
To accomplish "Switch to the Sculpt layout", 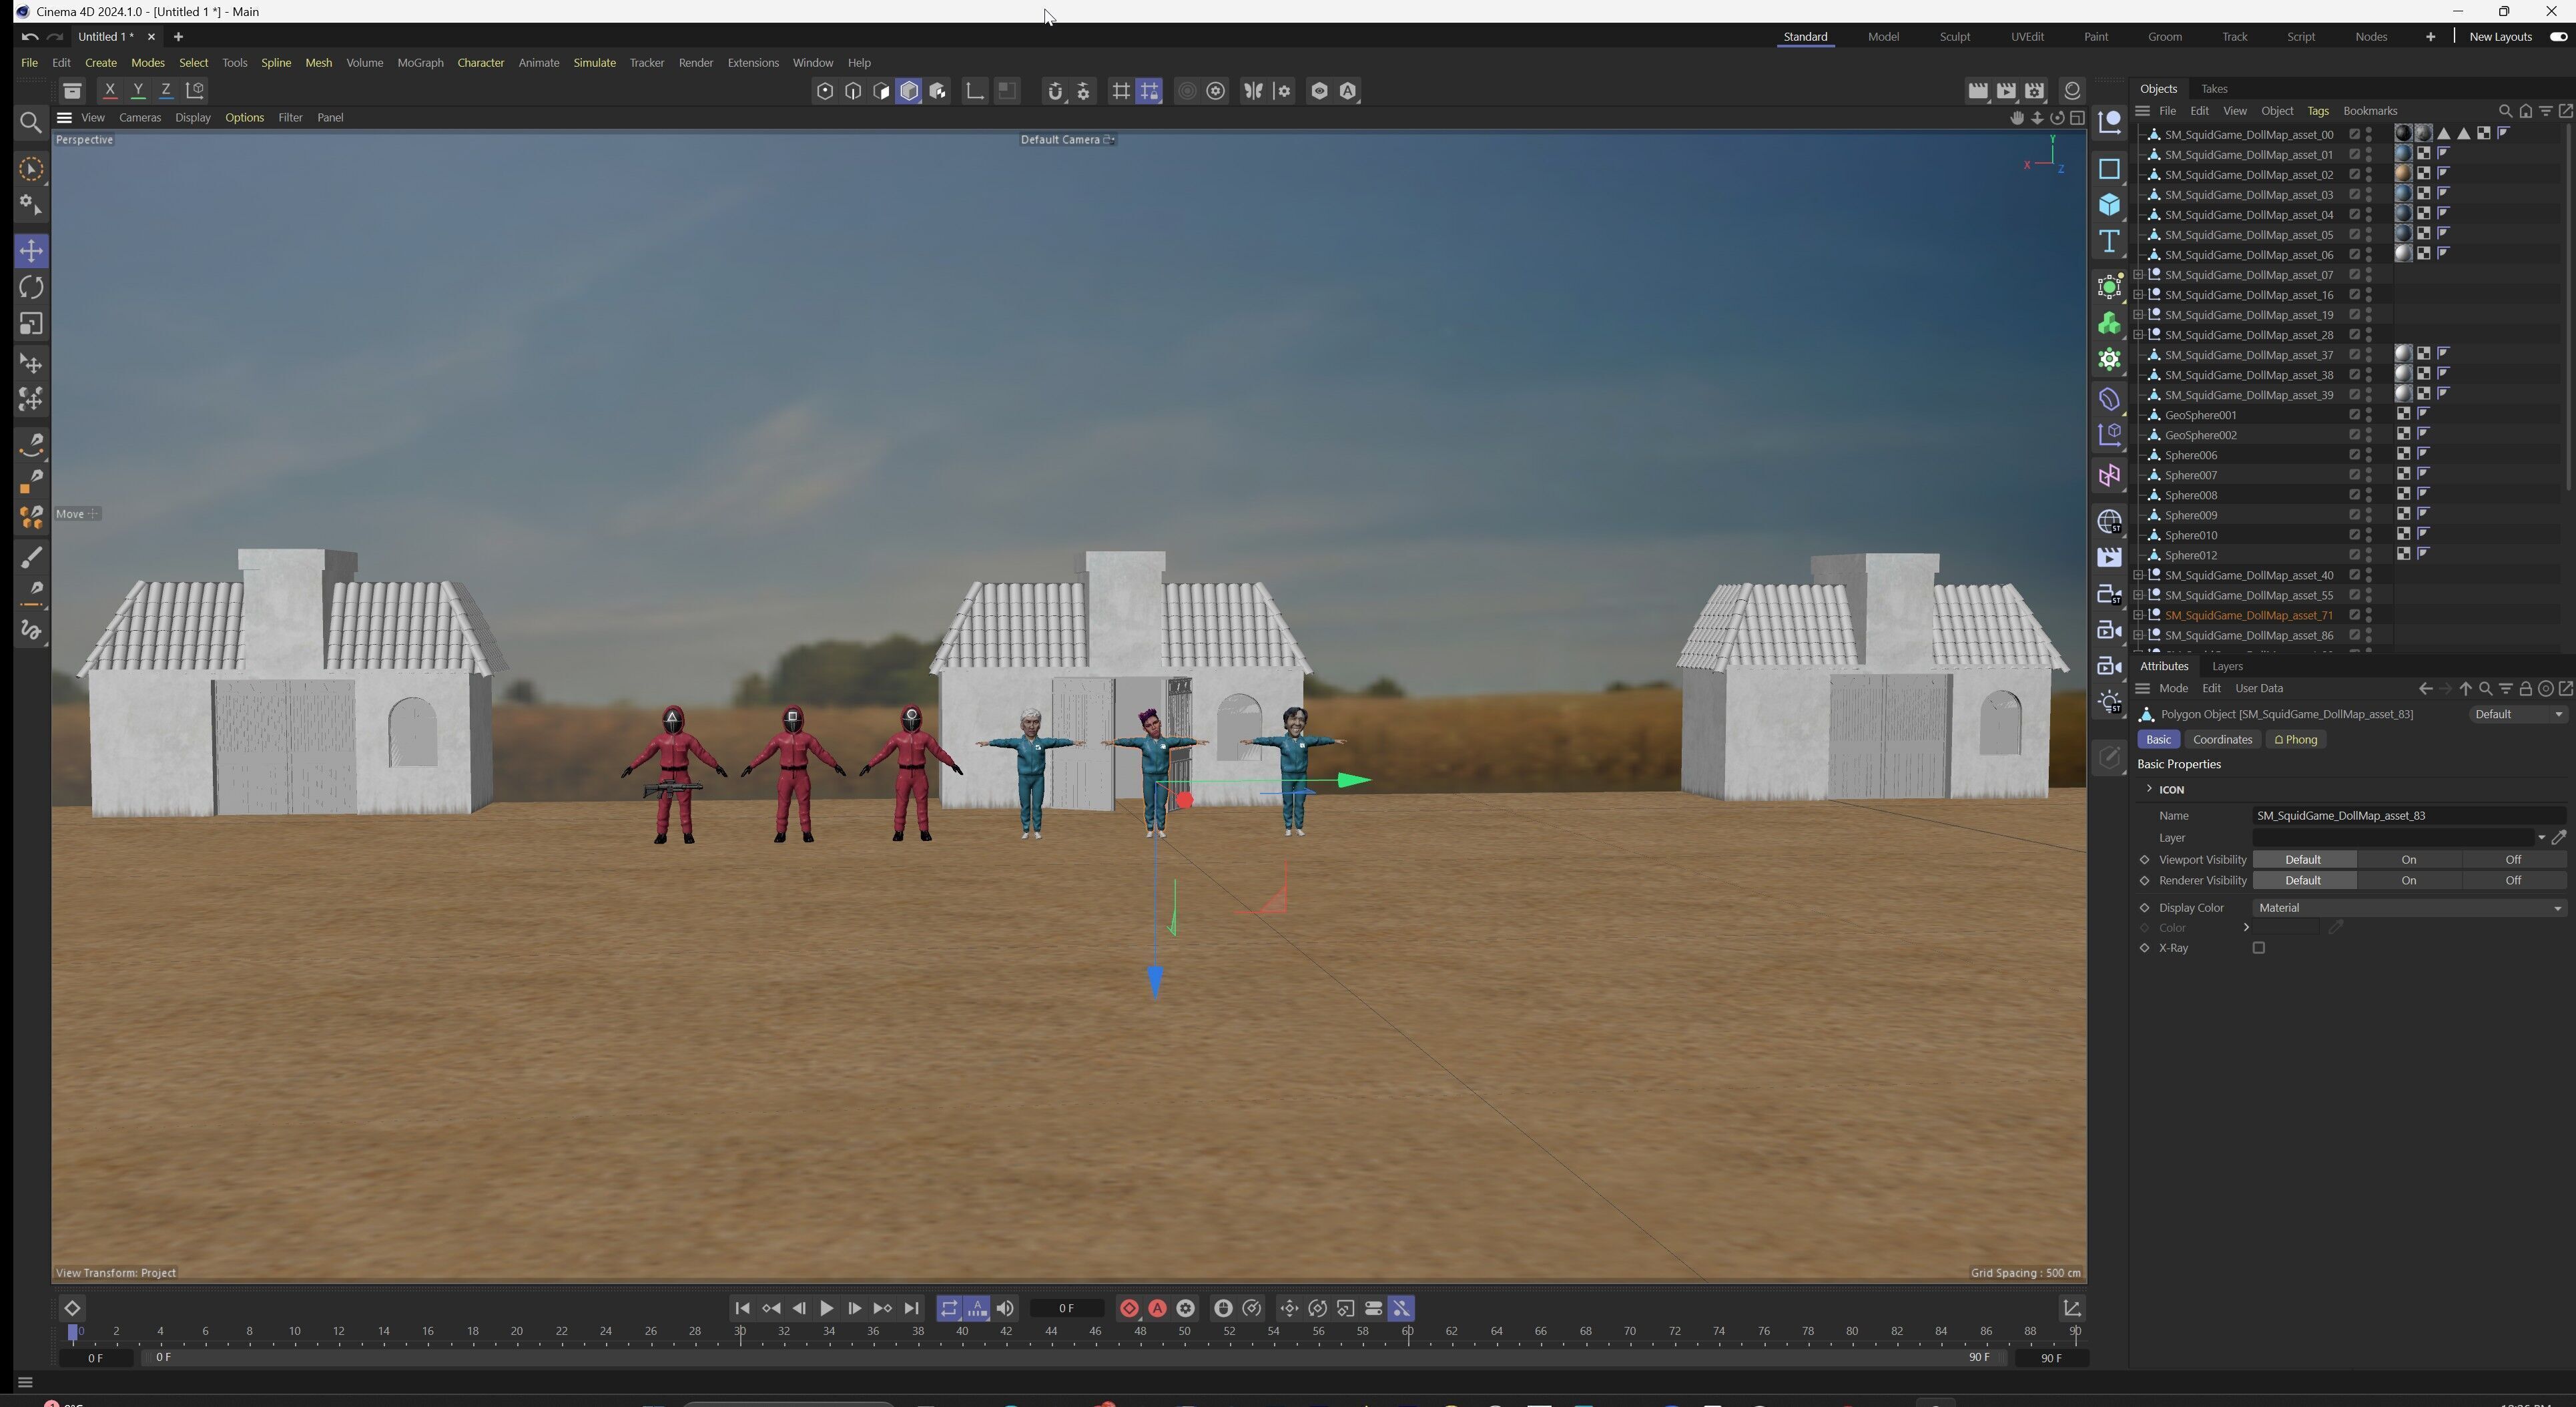I will tap(1954, 37).
